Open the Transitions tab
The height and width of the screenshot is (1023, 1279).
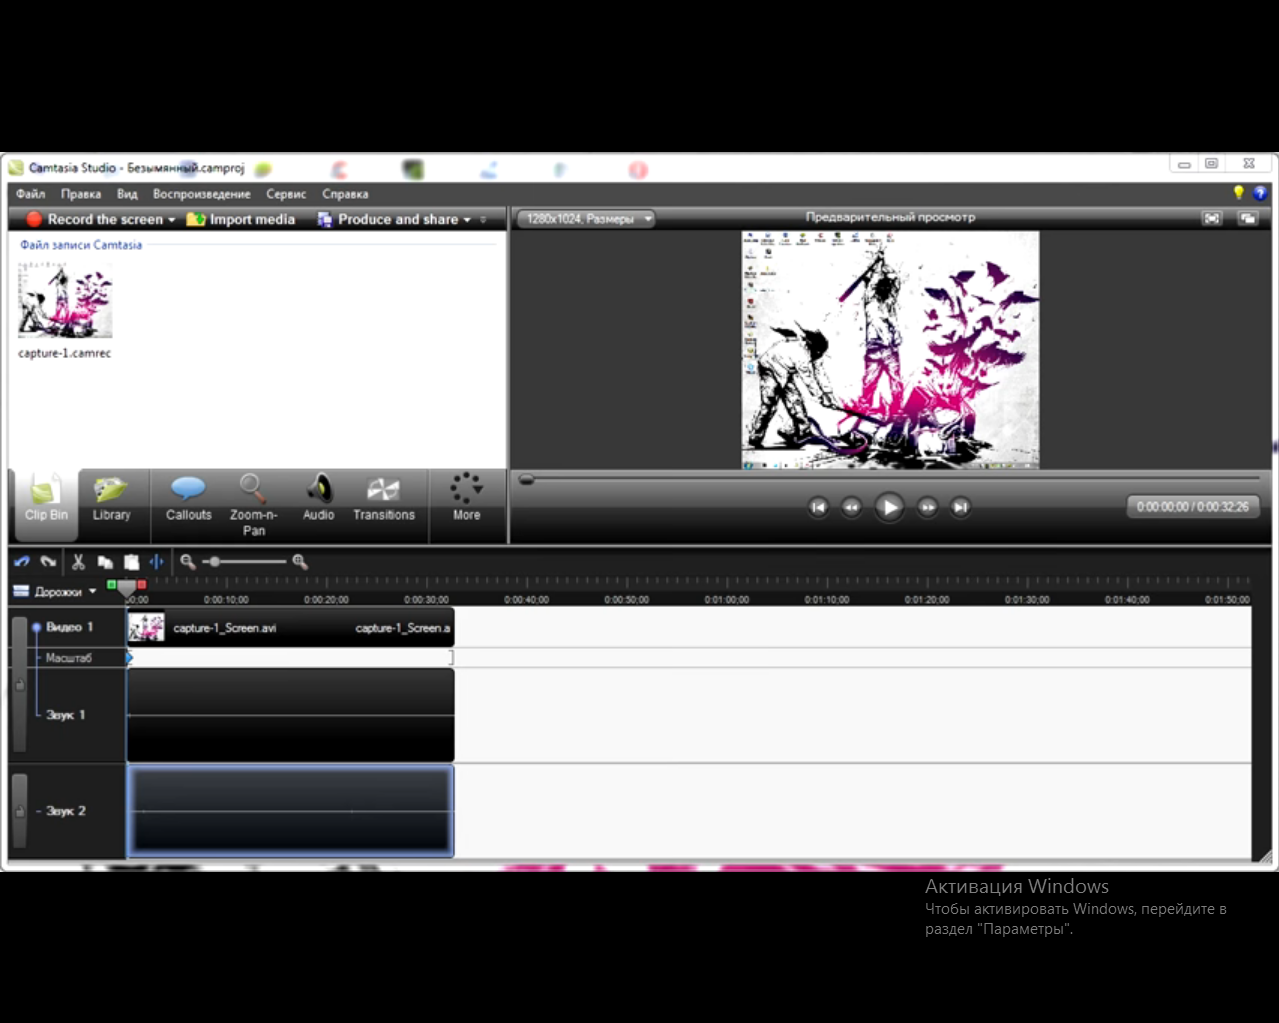383,500
